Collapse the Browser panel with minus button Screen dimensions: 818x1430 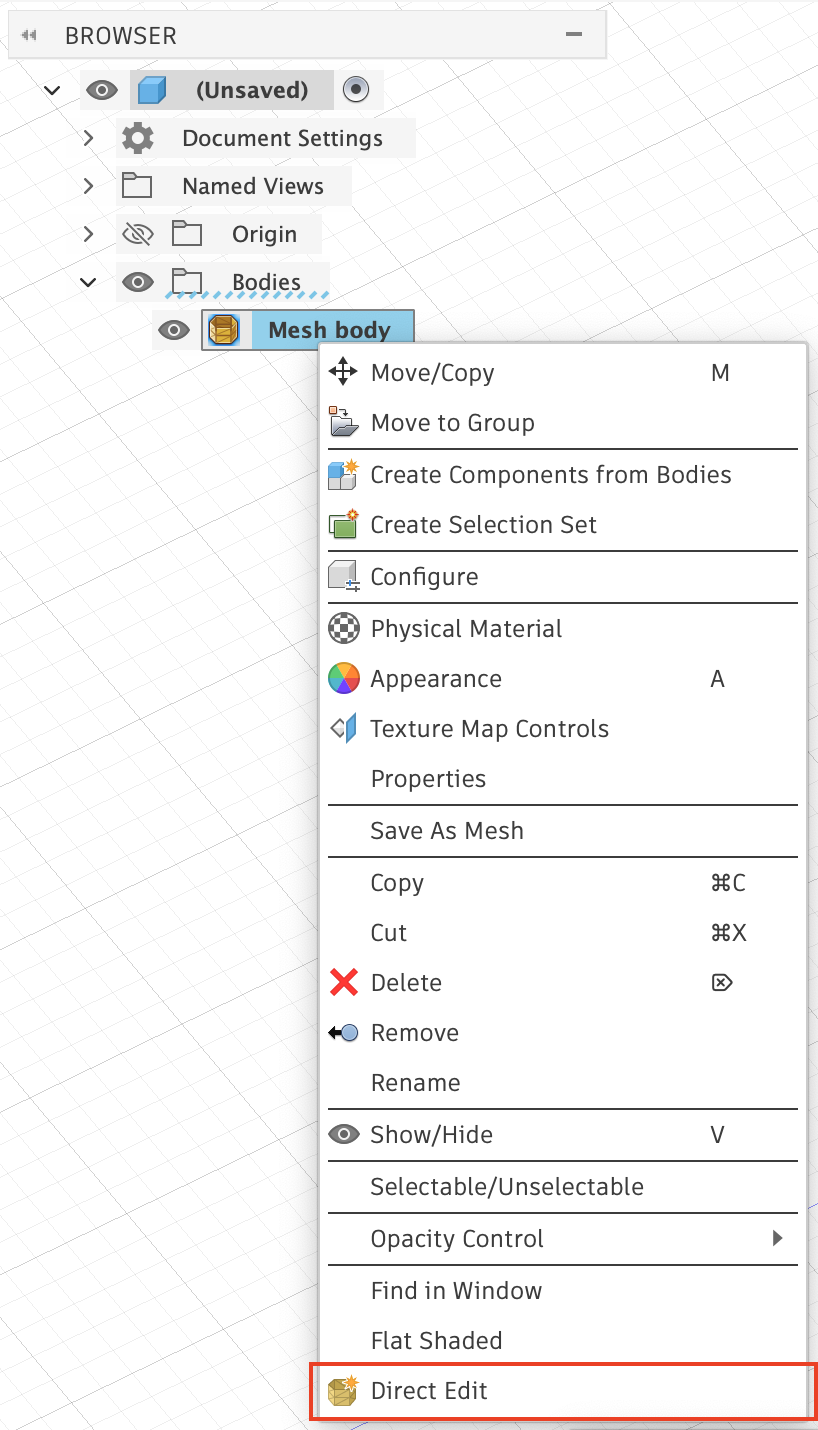point(573,33)
